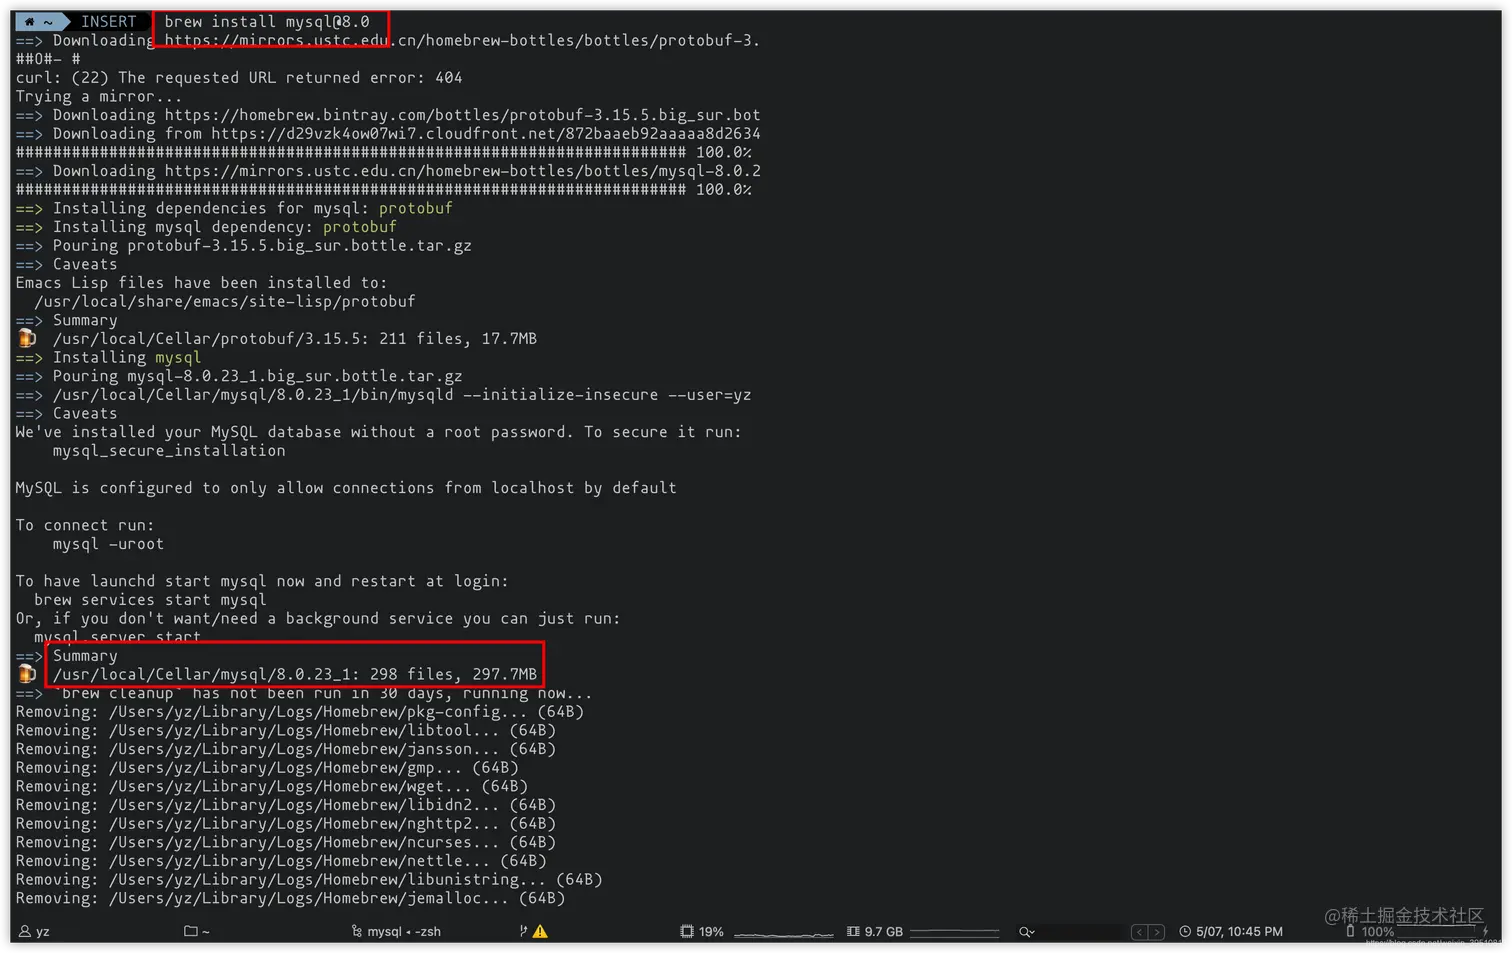Click 'Installing dependencies for mysql: protobuf' line

(x=234, y=208)
